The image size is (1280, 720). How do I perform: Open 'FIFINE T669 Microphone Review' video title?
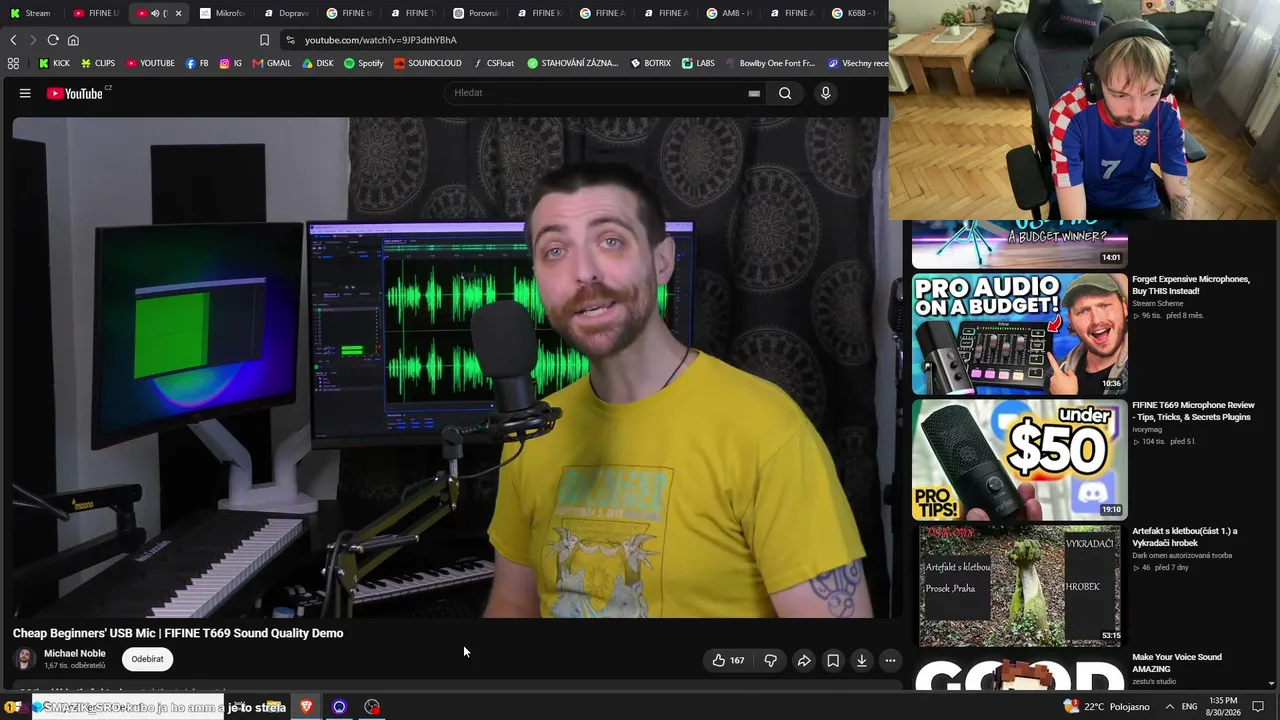1193,411
